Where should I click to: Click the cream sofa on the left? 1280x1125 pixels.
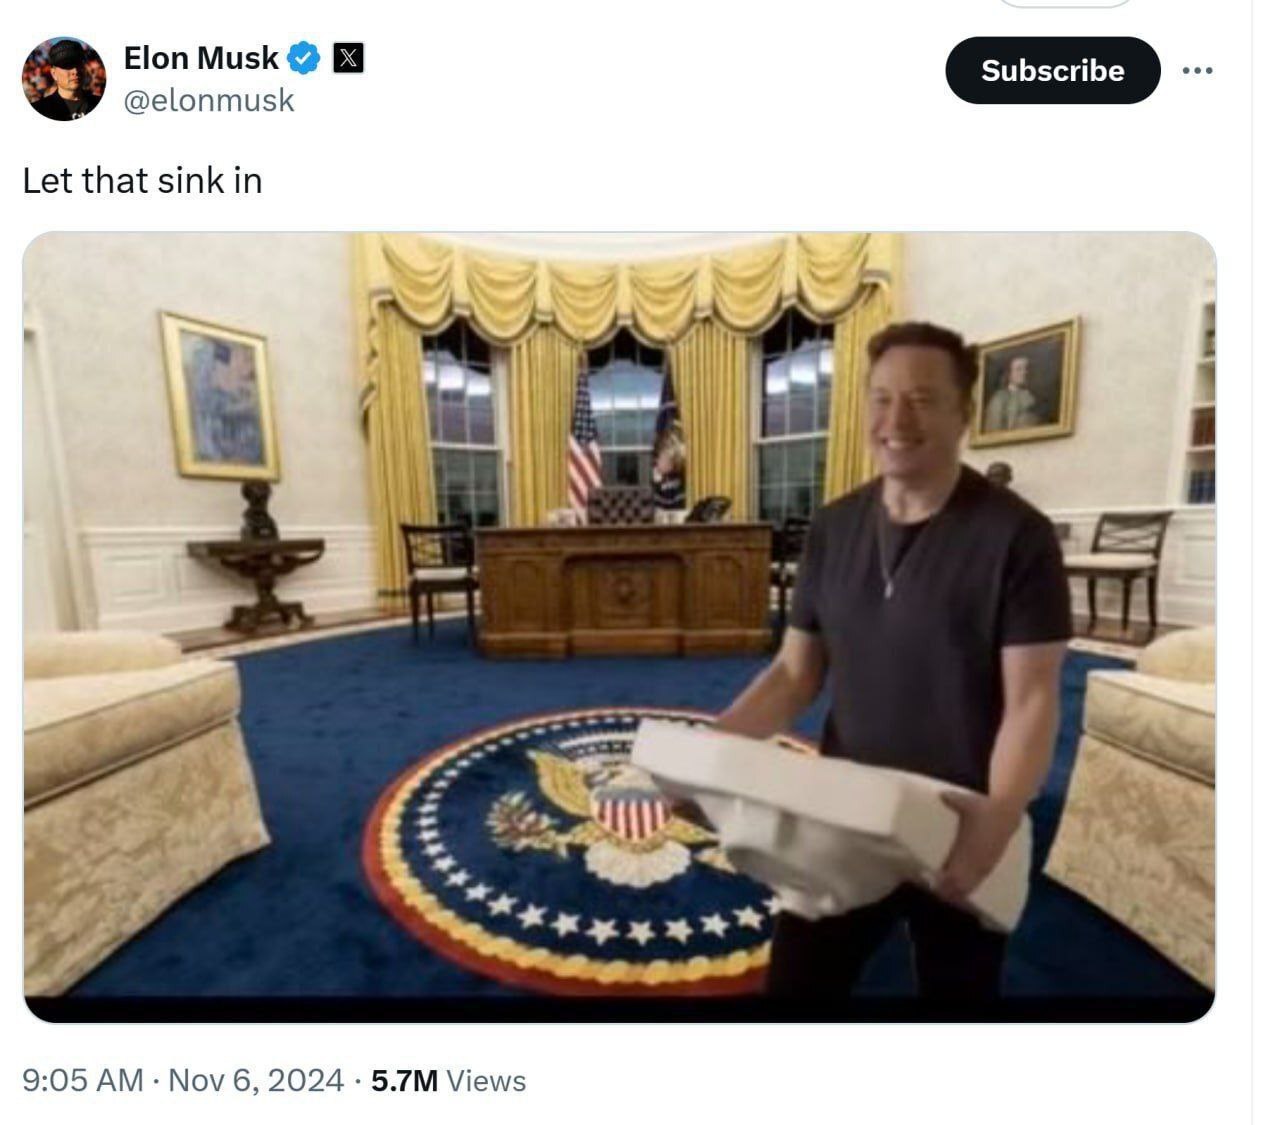tap(130, 800)
